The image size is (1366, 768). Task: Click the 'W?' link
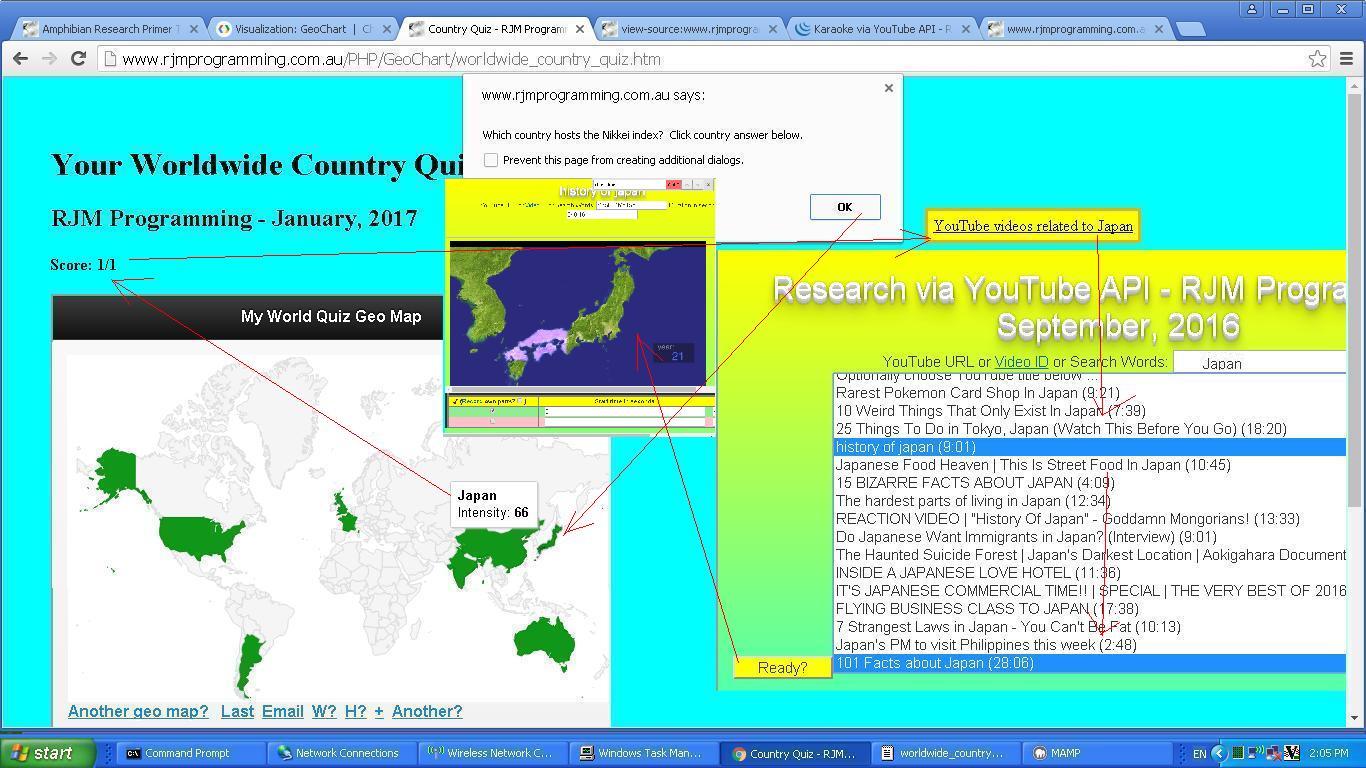tap(324, 711)
